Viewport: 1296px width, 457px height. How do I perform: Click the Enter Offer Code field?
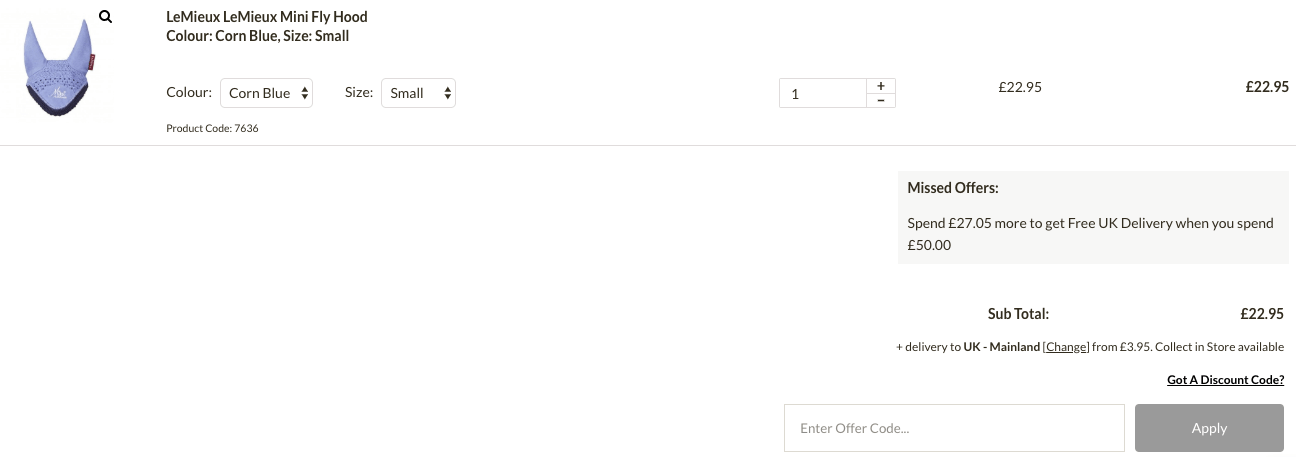coord(955,428)
